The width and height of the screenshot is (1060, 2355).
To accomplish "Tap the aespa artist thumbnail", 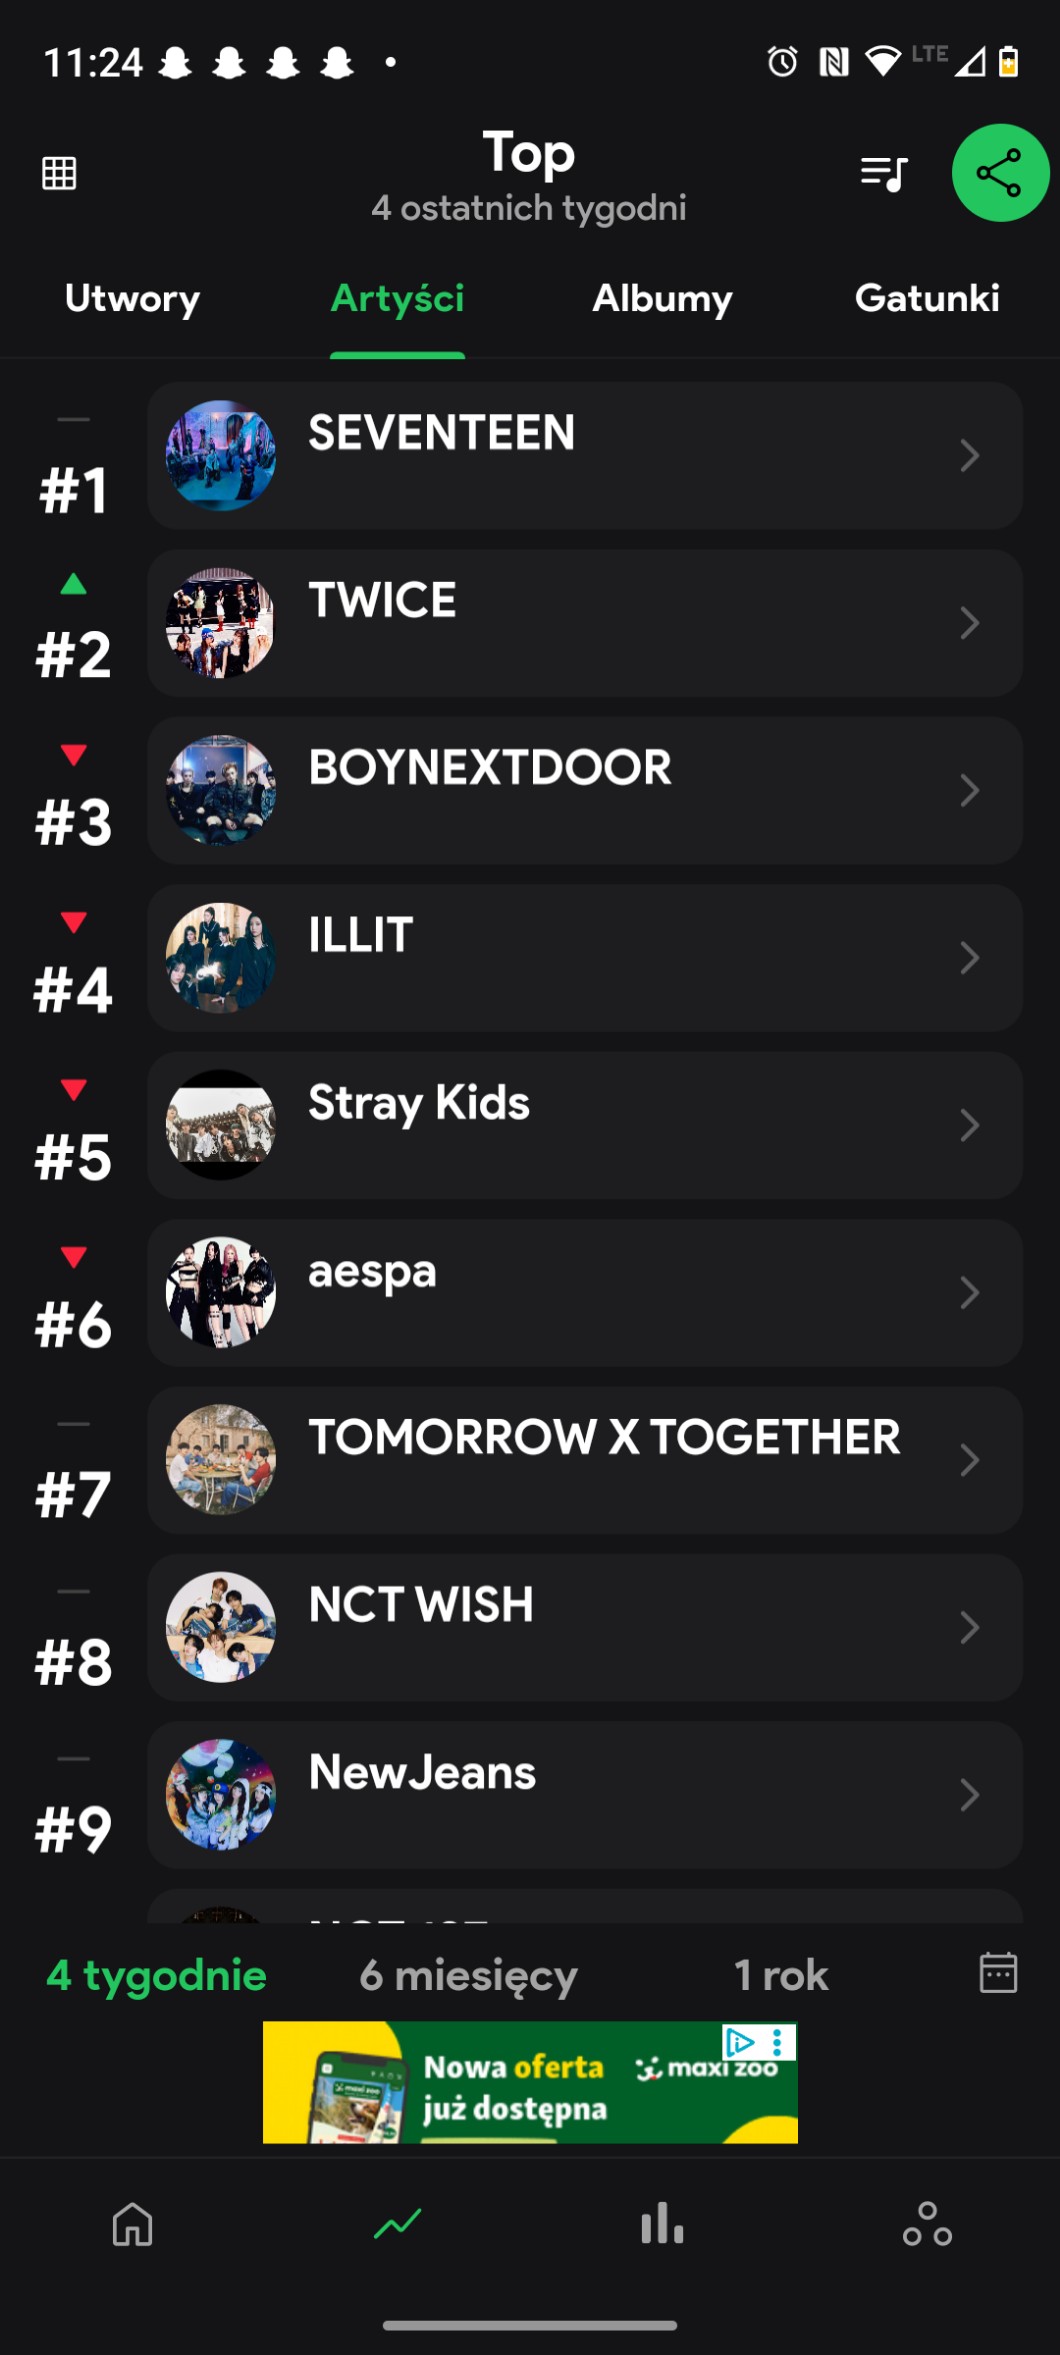I will (221, 1293).
